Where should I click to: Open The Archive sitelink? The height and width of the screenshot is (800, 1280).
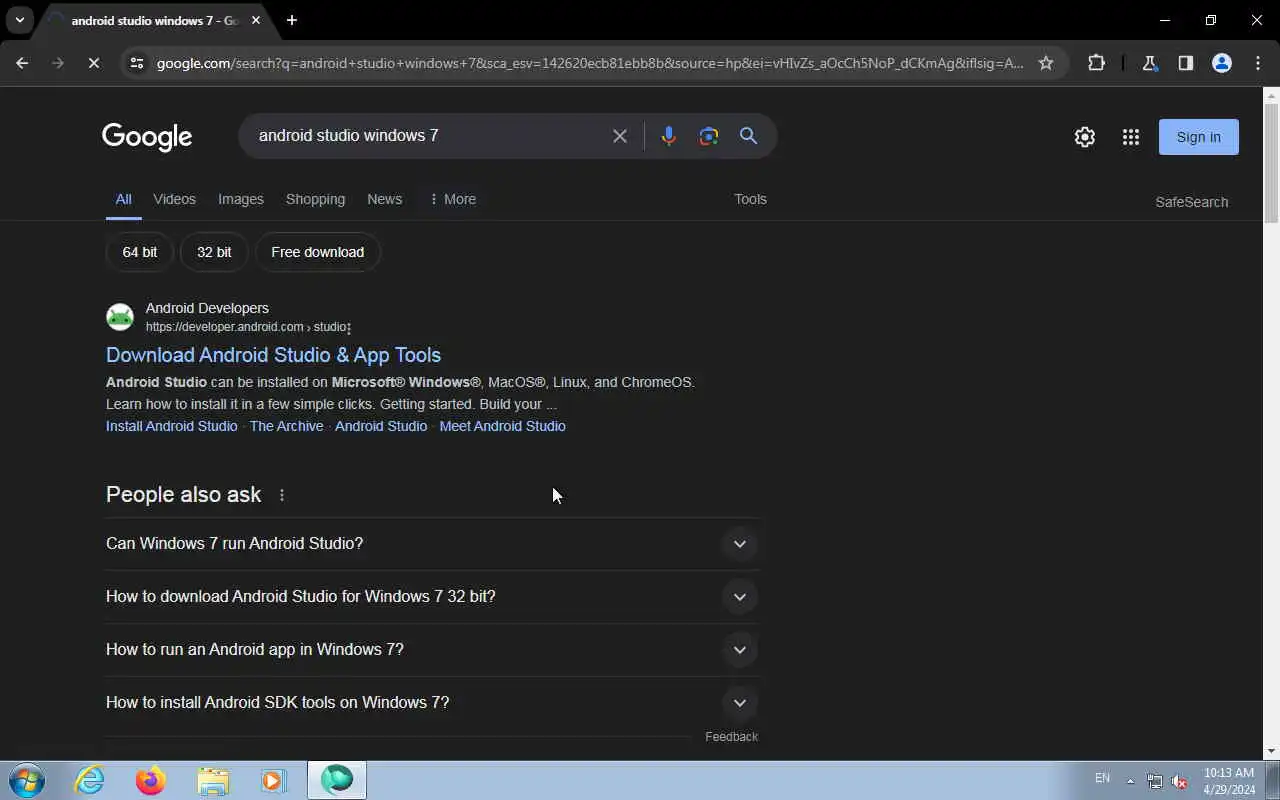(286, 426)
